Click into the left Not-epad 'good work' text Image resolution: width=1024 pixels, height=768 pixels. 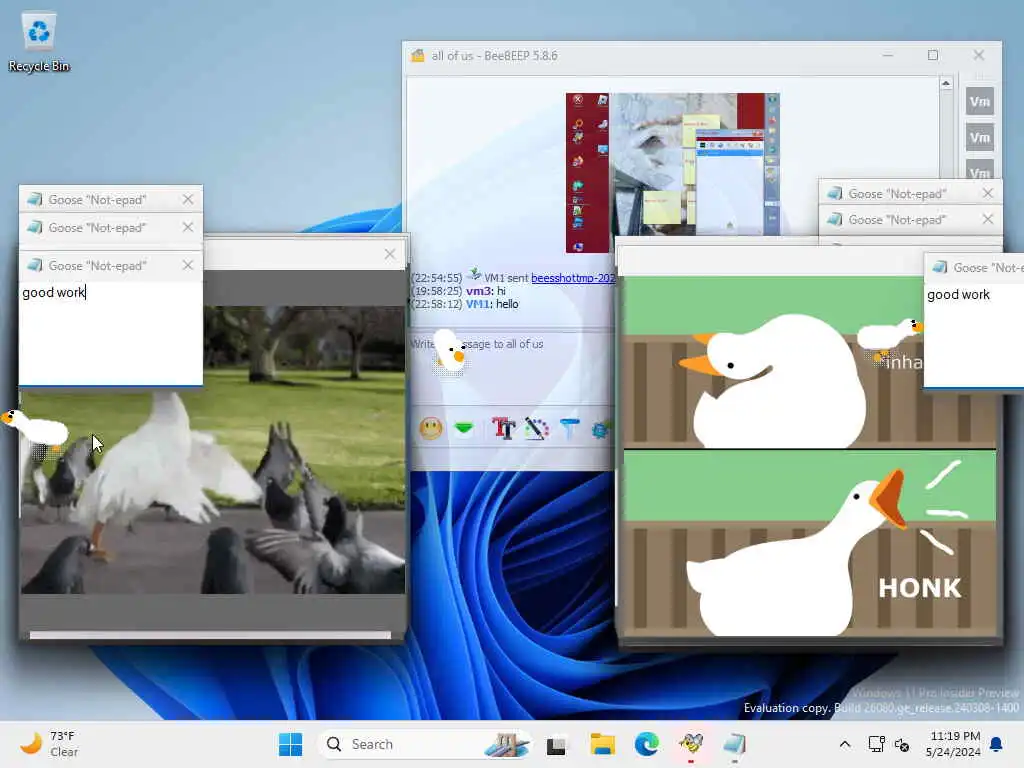coord(54,293)
